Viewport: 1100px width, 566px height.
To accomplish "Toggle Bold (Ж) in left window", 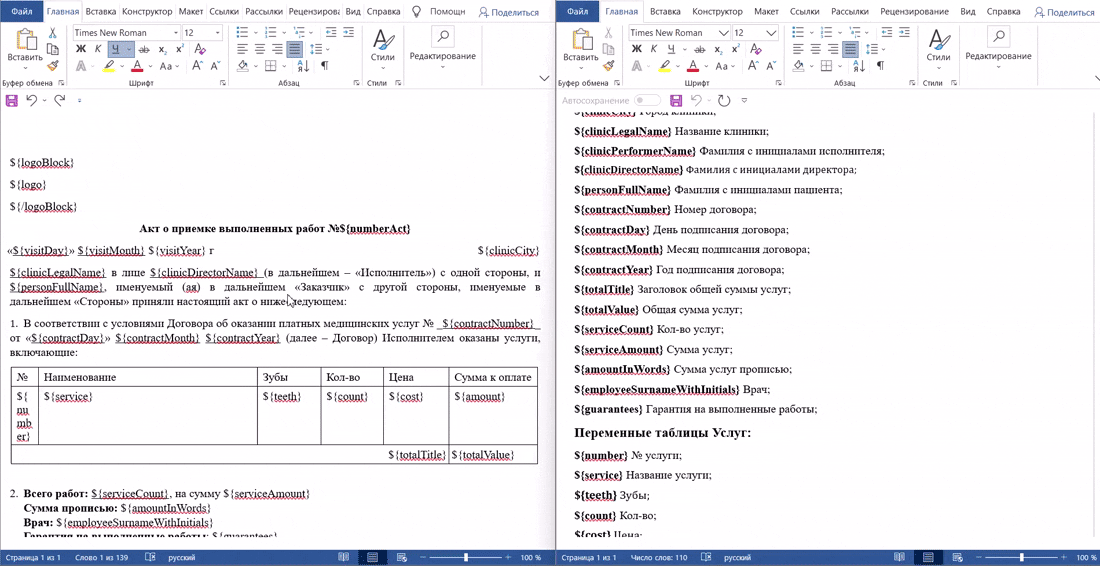I will pos(80,49).
